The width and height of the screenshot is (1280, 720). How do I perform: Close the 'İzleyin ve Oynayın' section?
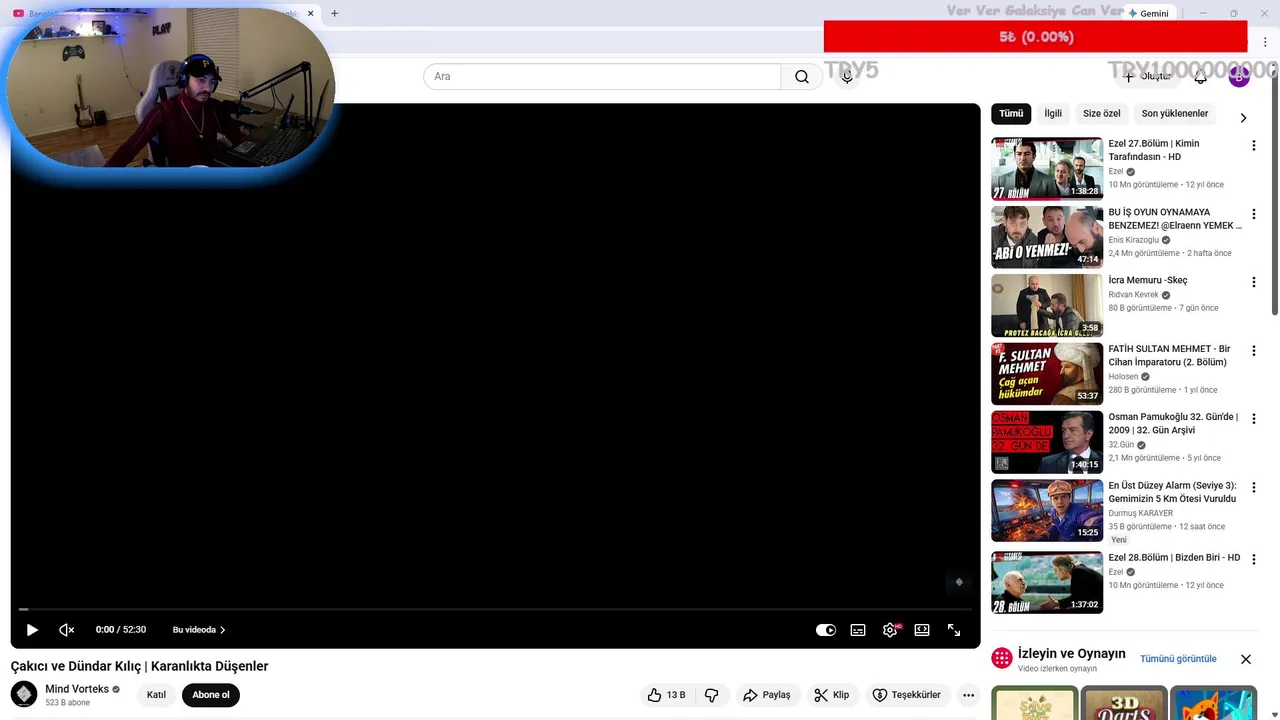click(1246, 659)
